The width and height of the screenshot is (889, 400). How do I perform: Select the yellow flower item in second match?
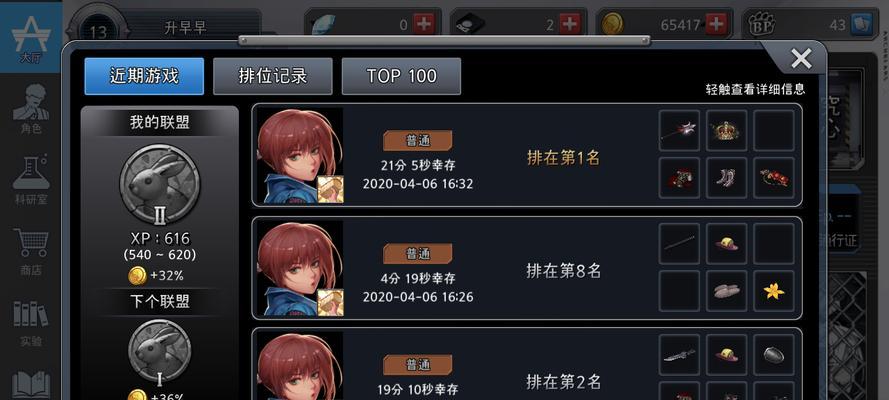pos(774,291)
